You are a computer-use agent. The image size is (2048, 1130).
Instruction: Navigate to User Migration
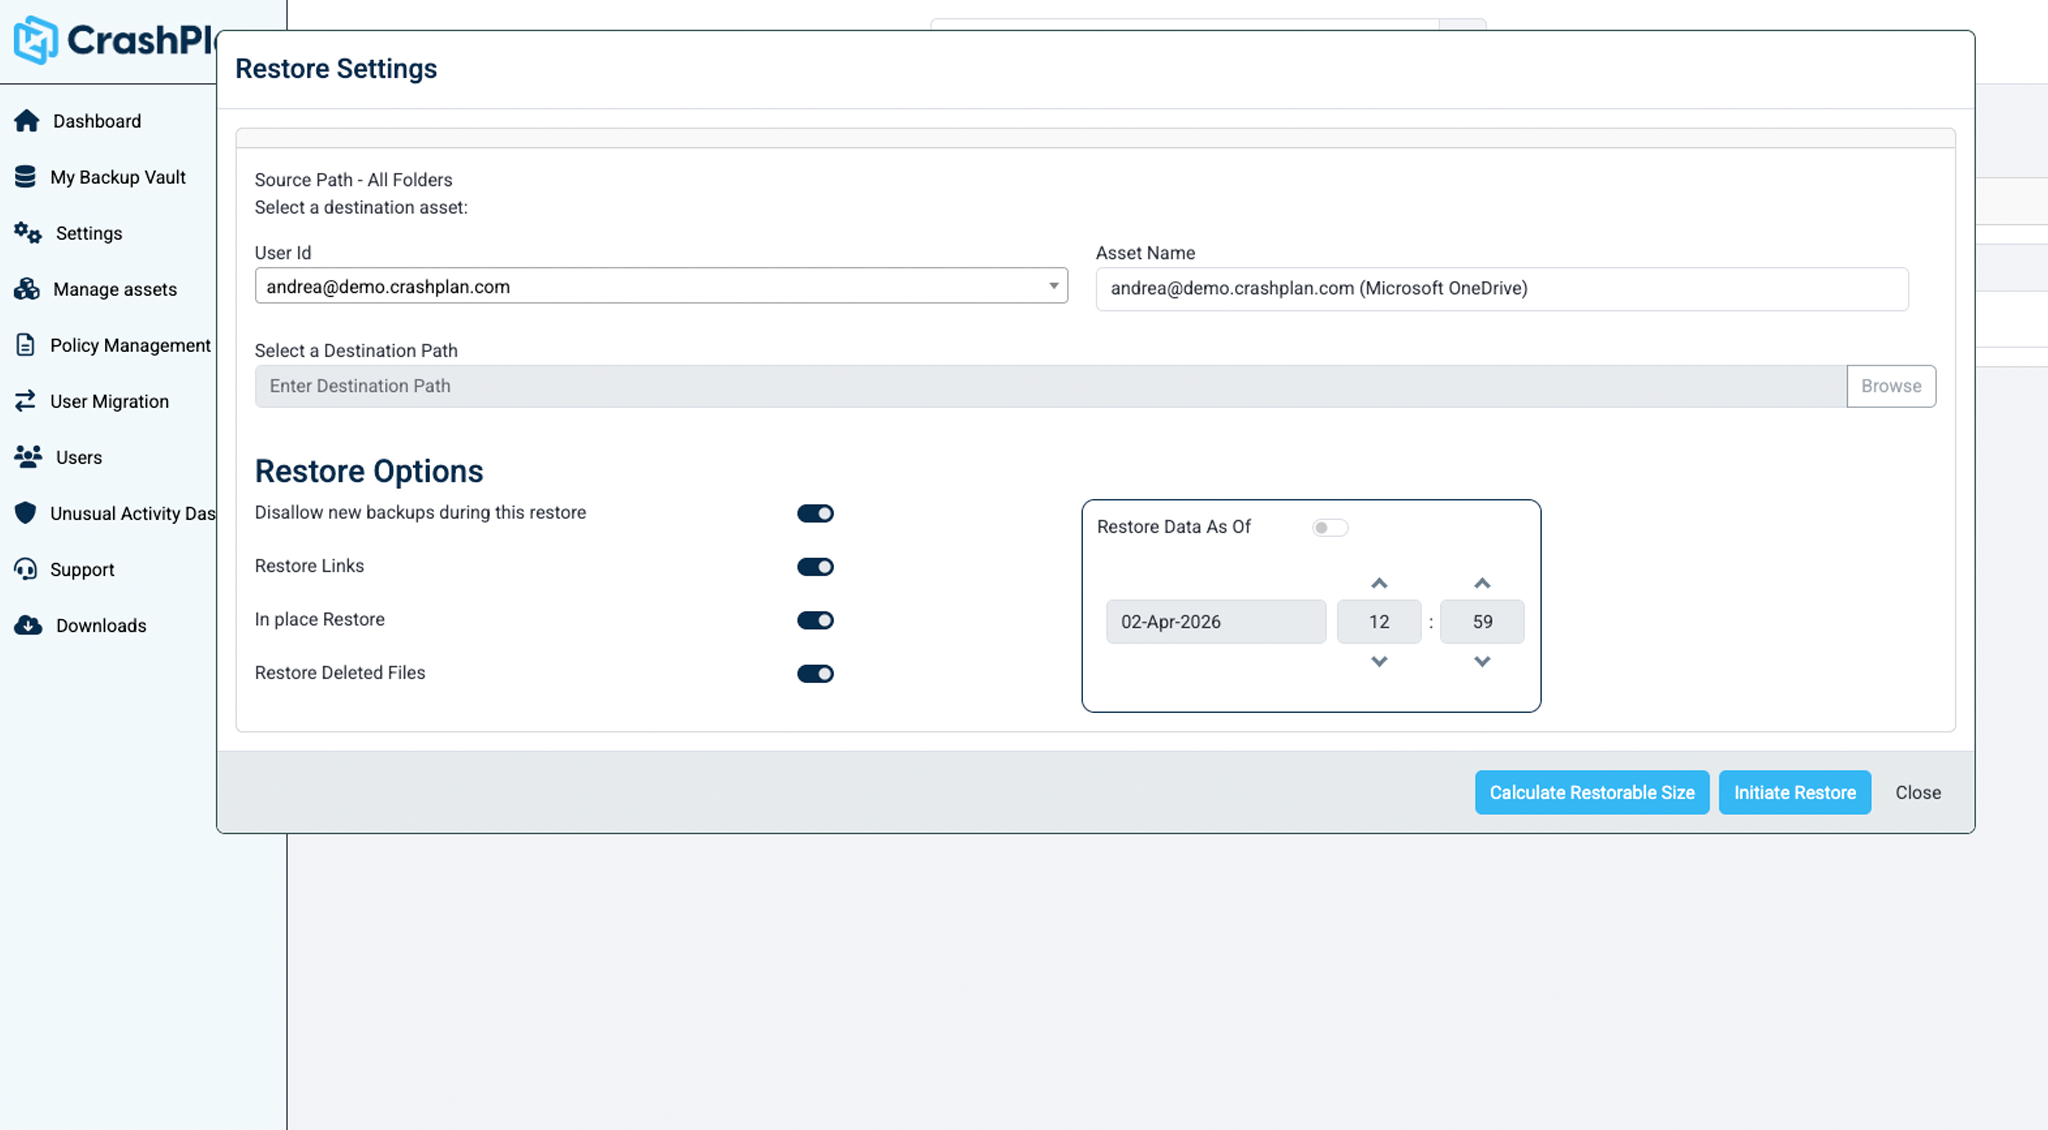pos(110,401)
